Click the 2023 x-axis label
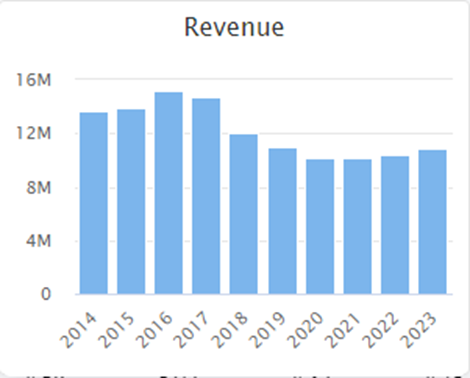The image size is (470, 378). pos(418,330)
